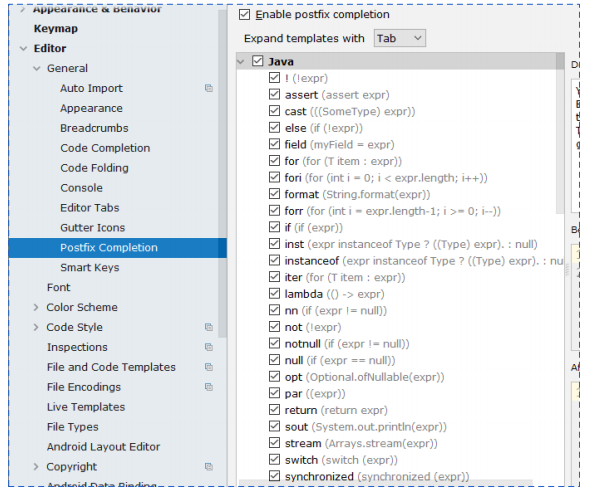Click project-level icon beside Code Style

point(209,327)
